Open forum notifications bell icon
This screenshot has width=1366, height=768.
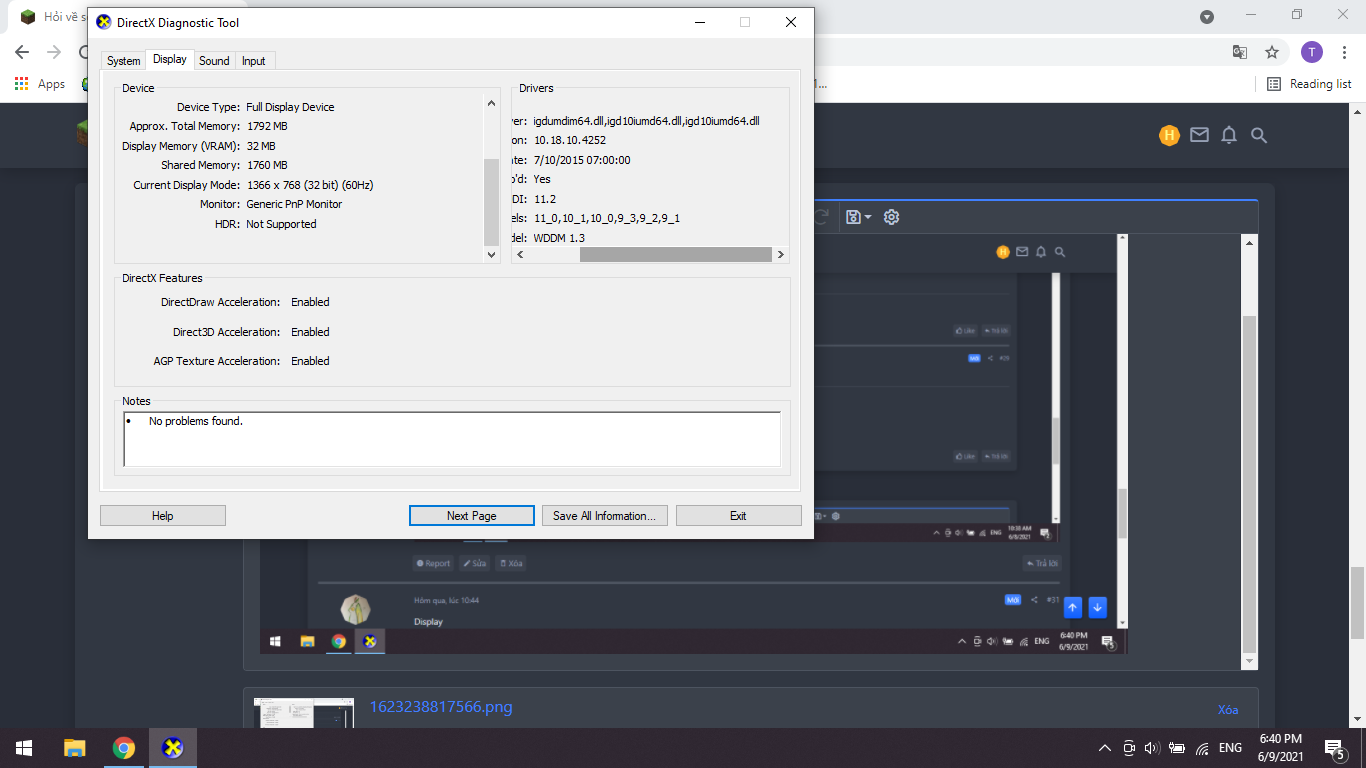(x=1229, y=135)
